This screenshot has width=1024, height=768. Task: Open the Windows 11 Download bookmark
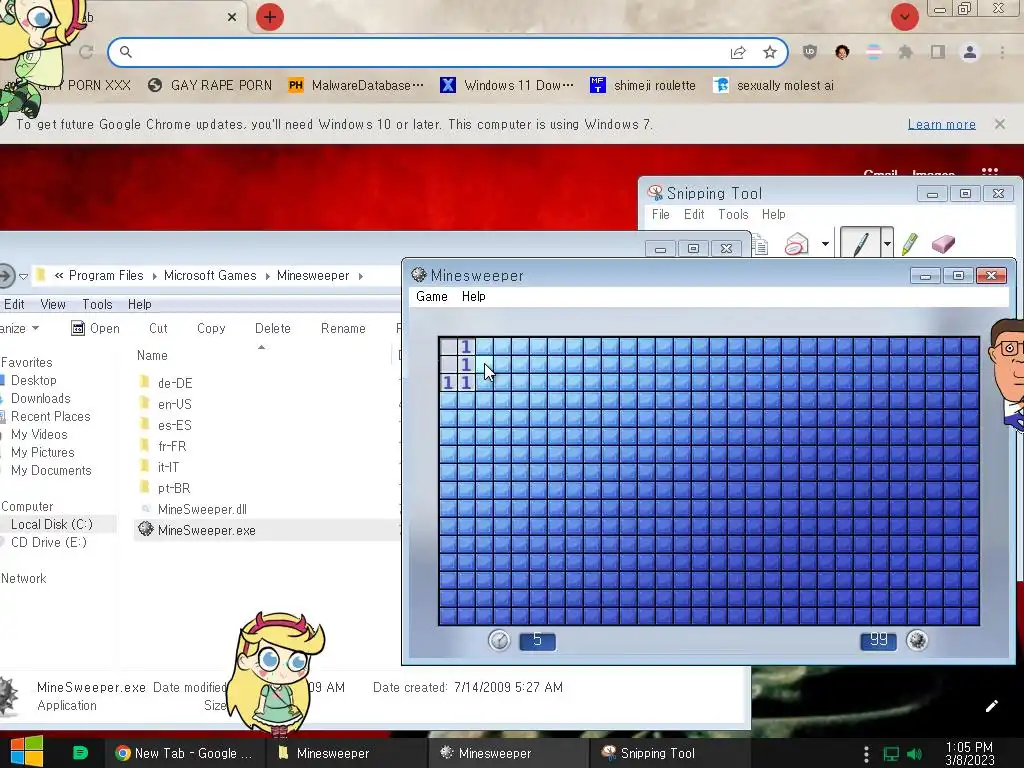(x=507, y=86)
